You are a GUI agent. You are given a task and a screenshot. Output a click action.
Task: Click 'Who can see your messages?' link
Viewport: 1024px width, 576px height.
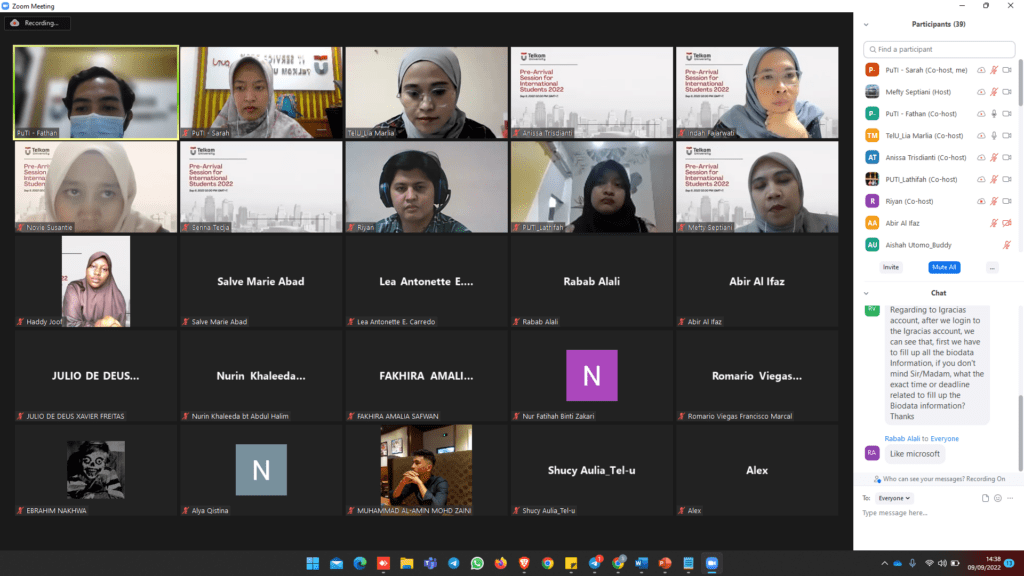(x=923, y=479)
